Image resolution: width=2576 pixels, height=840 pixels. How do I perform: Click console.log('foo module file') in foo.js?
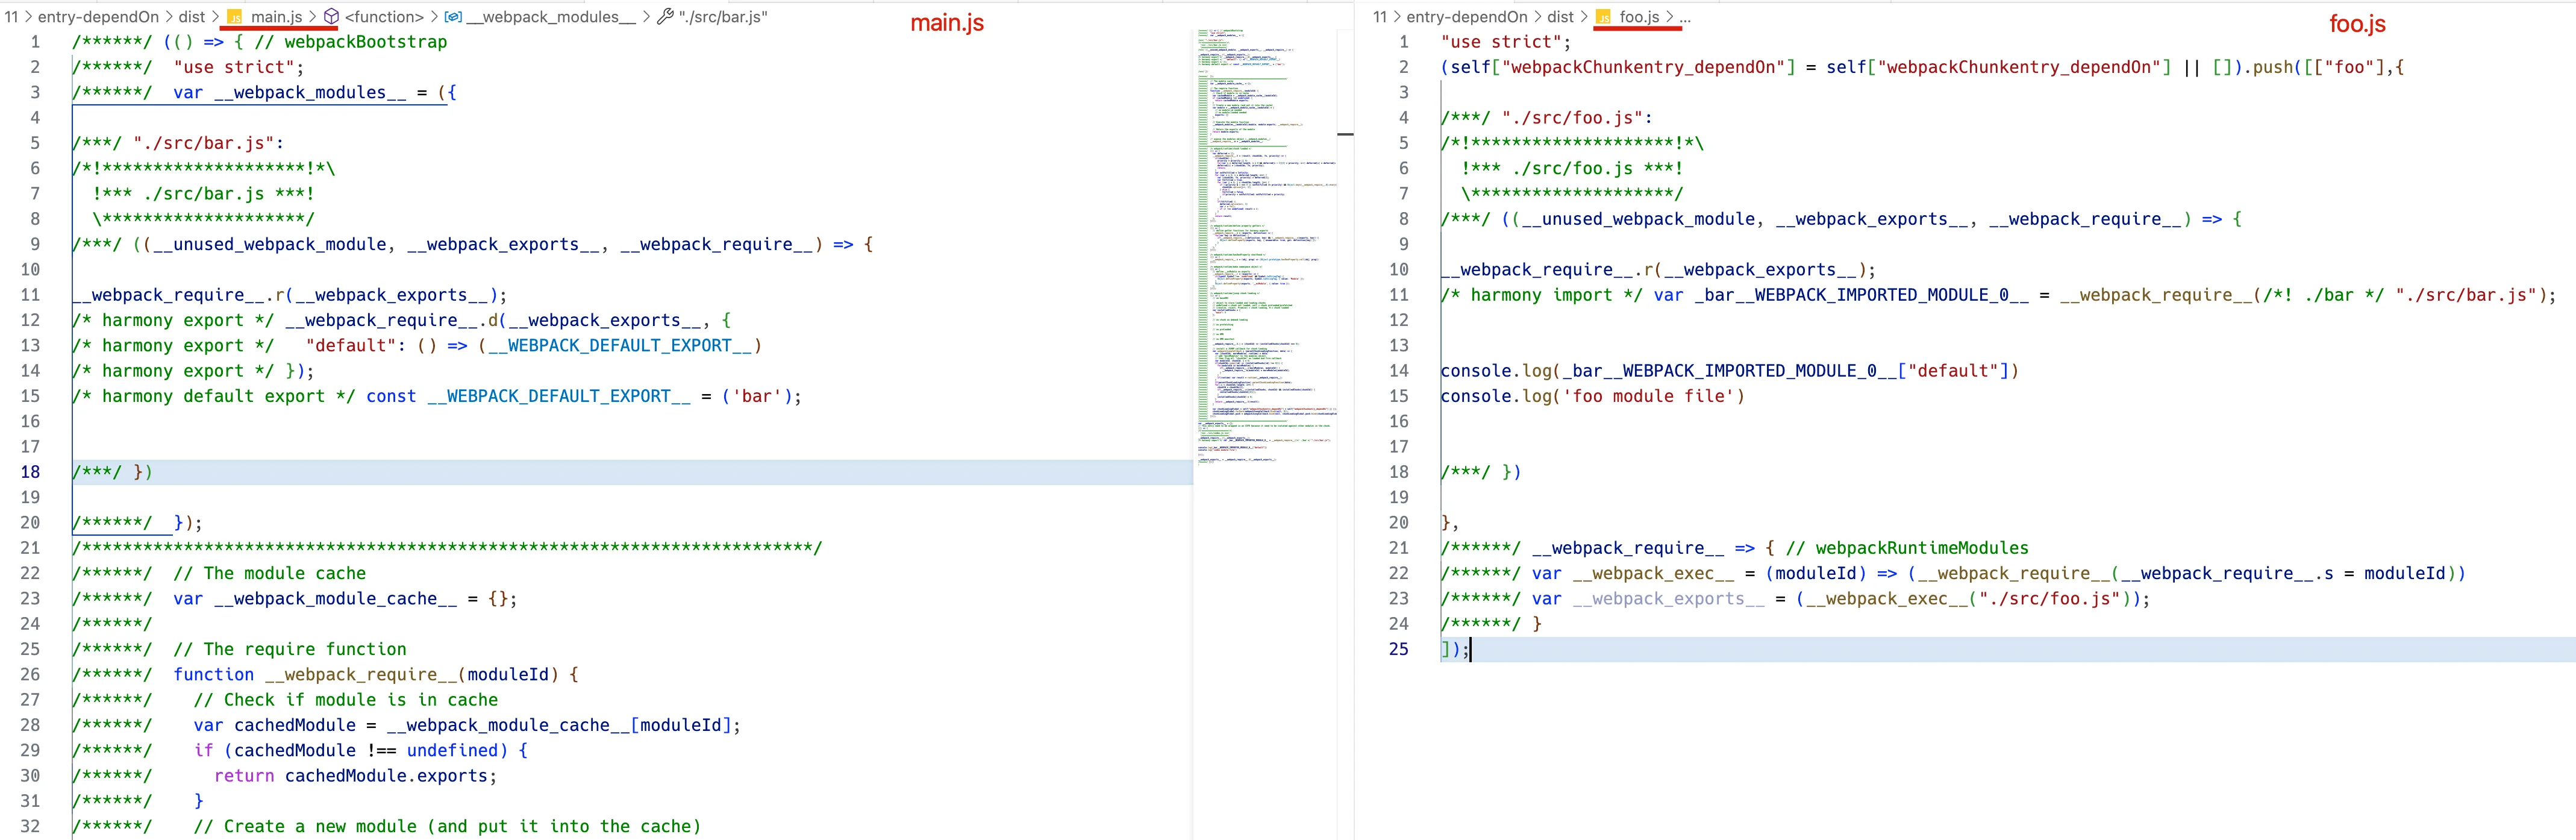(x=1593, y=396)
